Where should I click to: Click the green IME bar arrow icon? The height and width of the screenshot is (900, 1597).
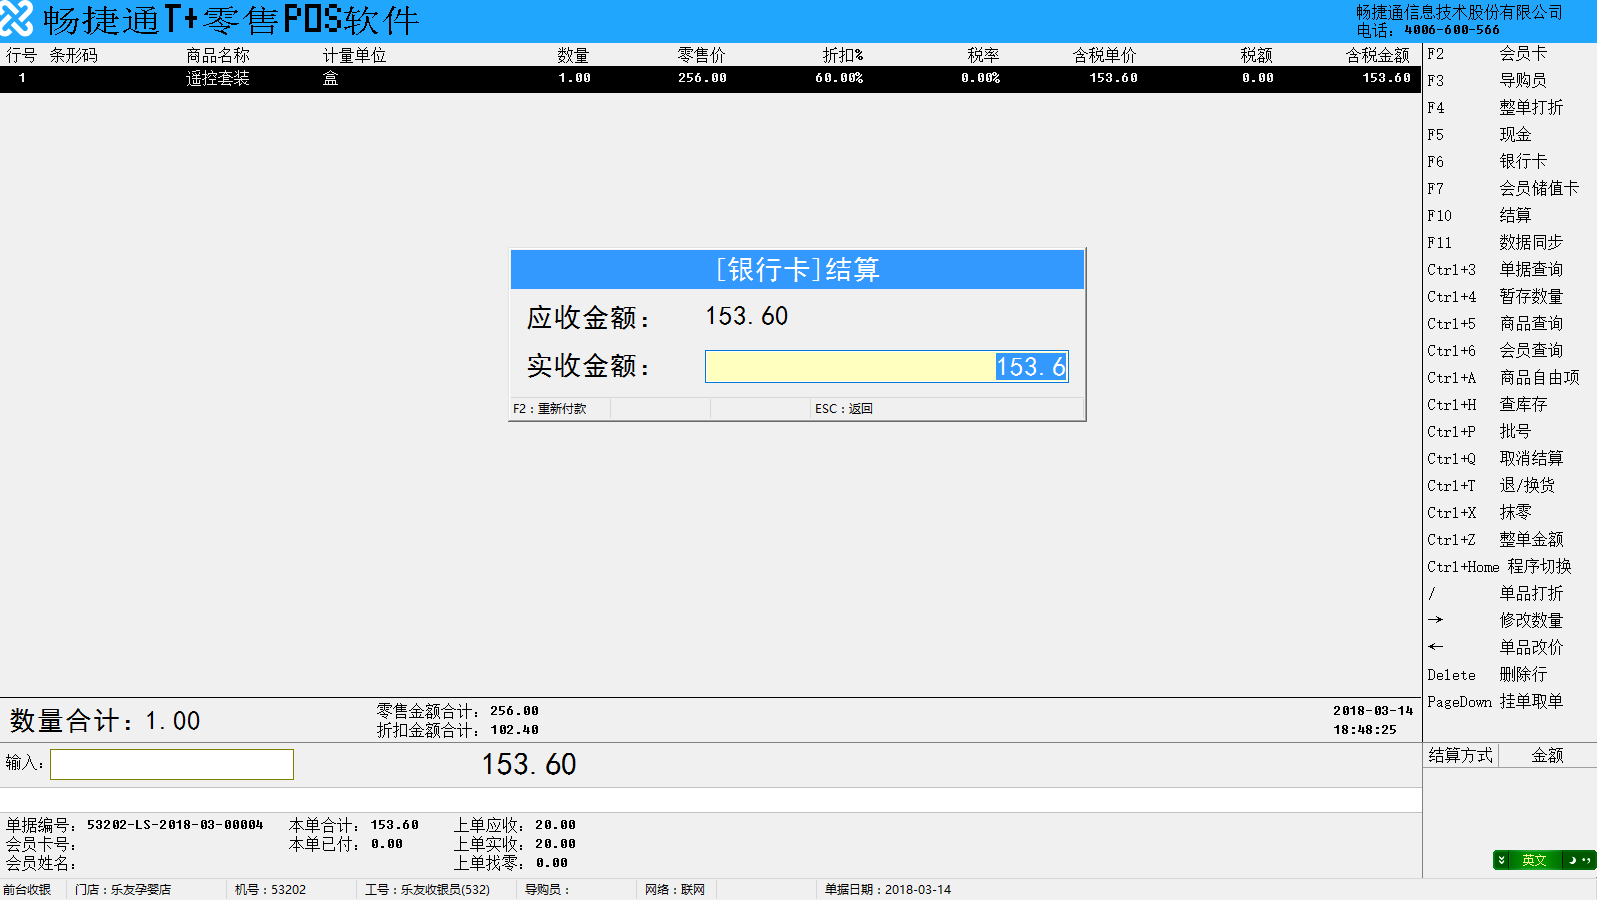click(1501, 860)
